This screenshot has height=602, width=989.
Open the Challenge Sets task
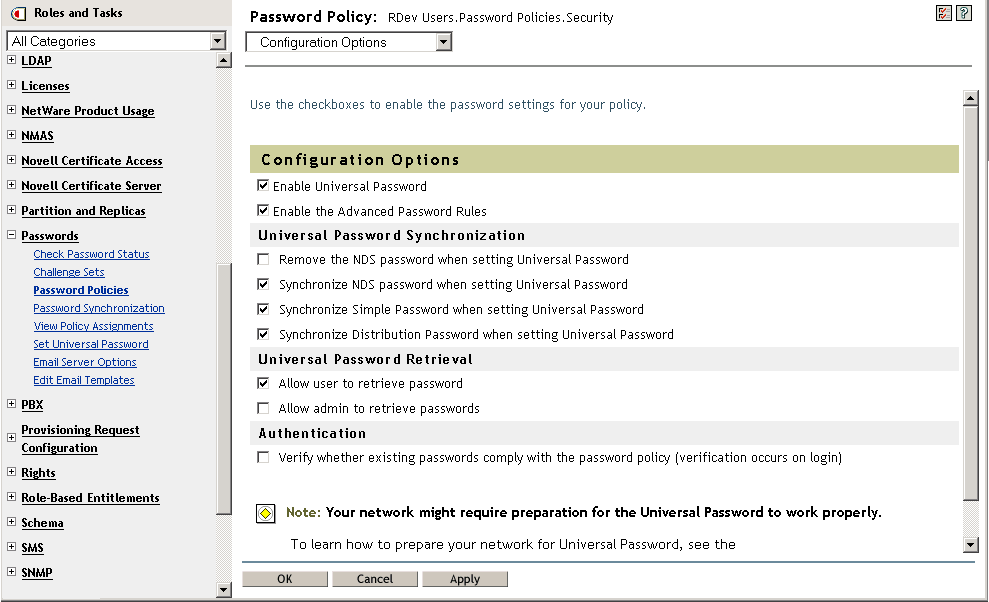(69, 272)
